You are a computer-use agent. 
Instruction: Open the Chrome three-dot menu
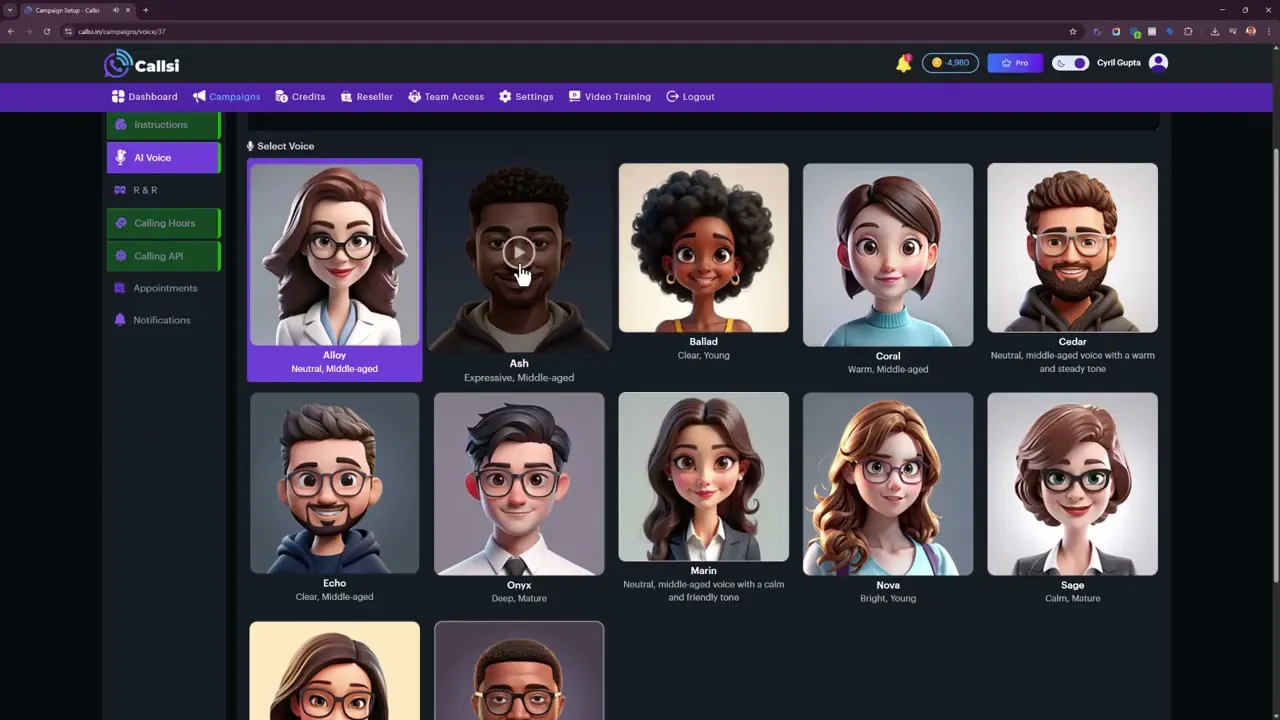[1267, 31]
